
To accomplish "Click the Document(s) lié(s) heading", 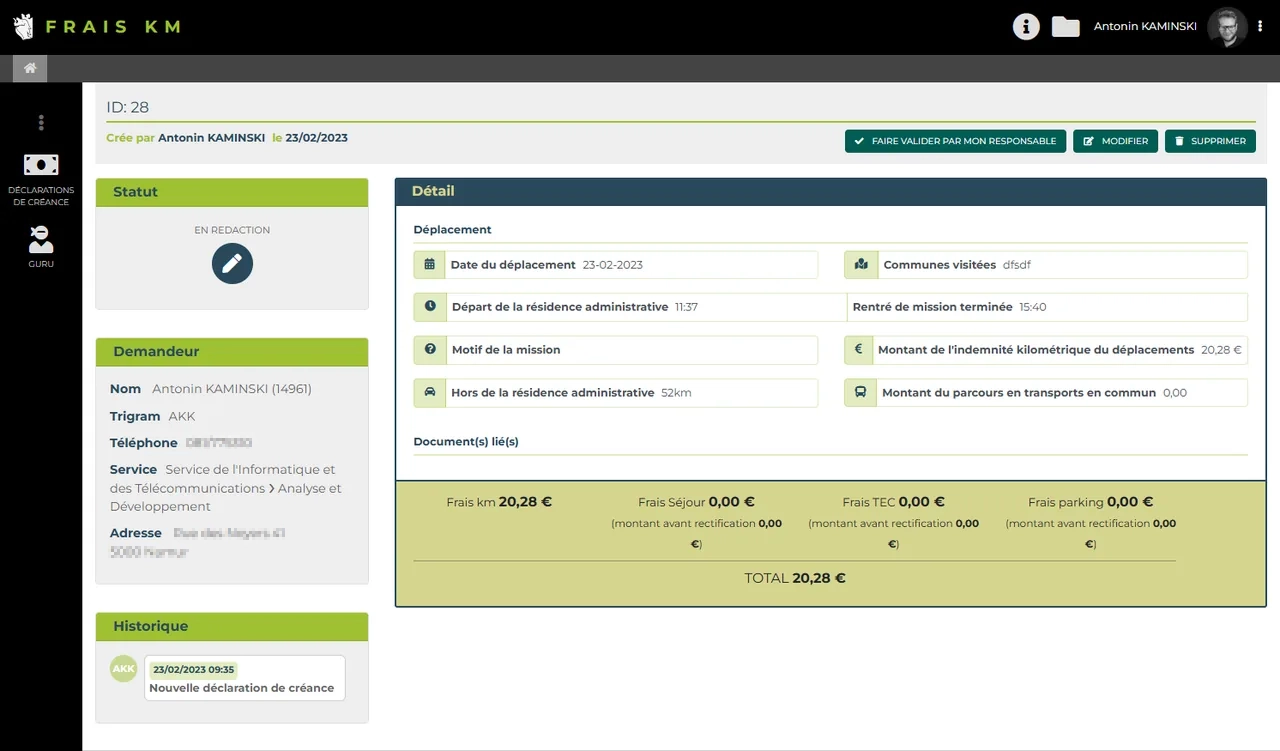I will (466, 441).
